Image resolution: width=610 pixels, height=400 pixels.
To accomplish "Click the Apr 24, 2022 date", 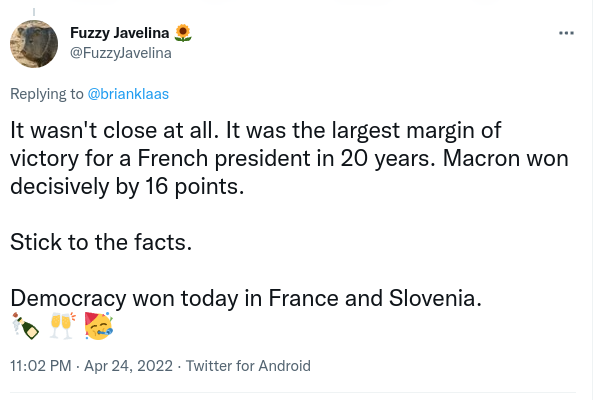I will (x=128, y=366).
